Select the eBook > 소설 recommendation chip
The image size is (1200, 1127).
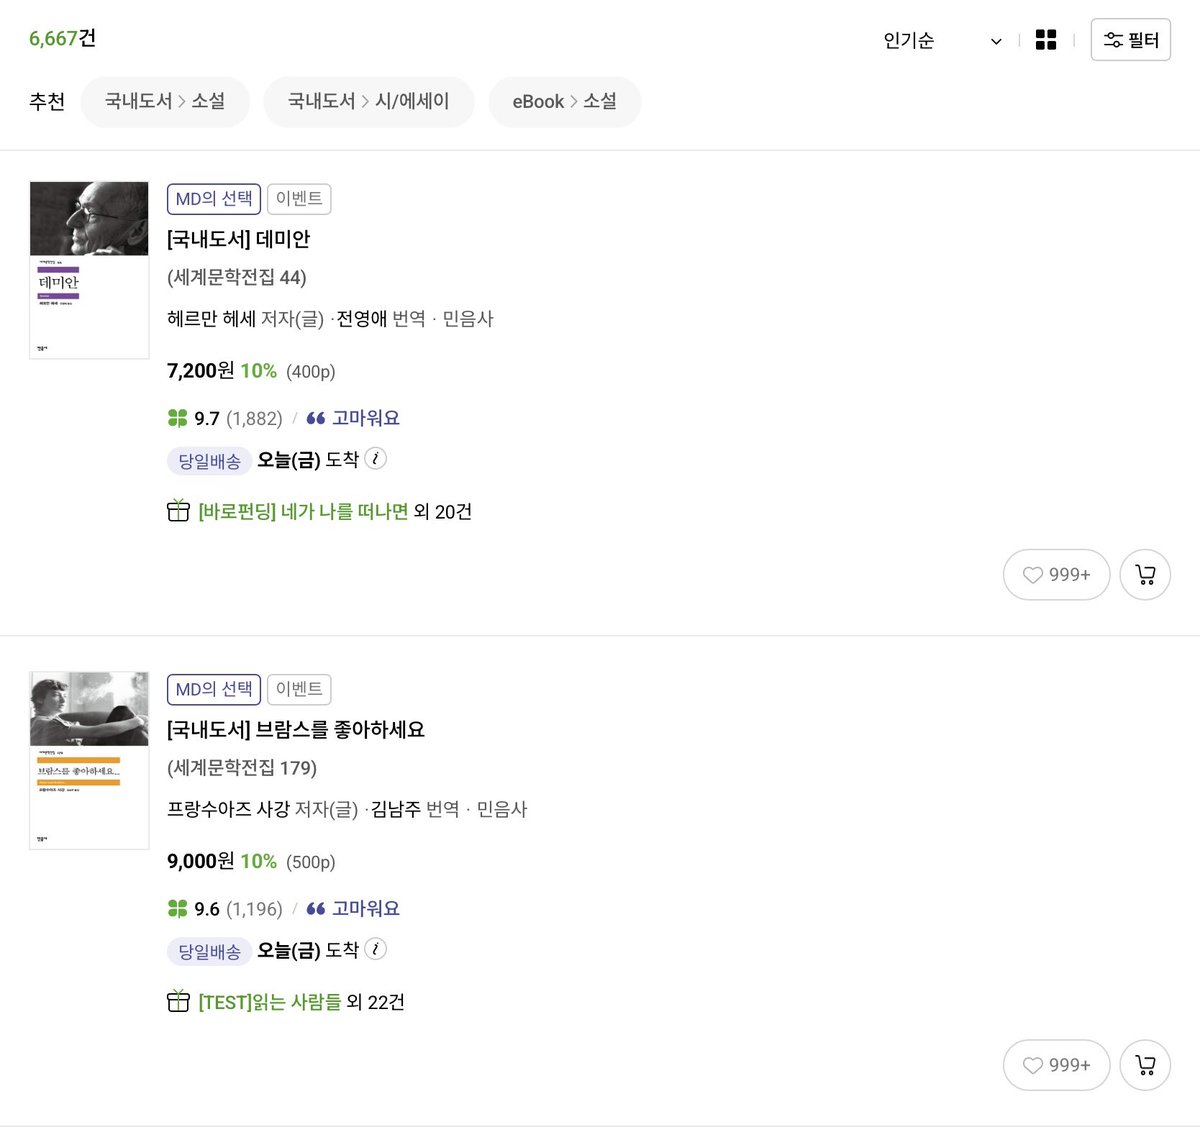point(565,101)
